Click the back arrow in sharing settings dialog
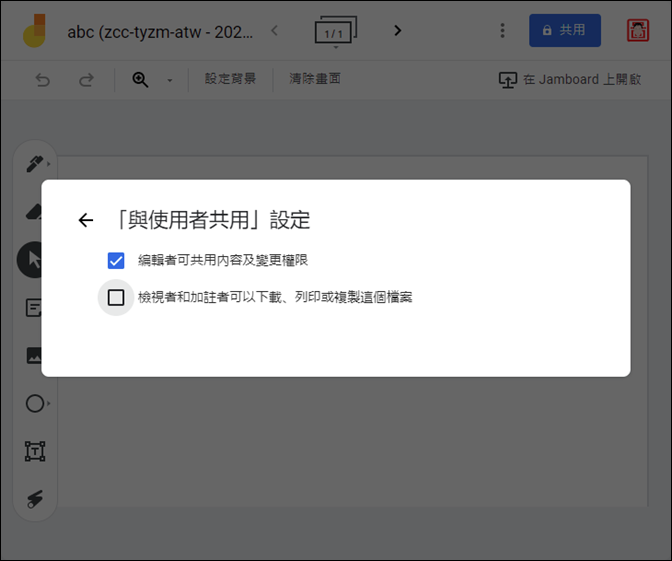This screenshot has width=672, height=561. coord(86,220)
